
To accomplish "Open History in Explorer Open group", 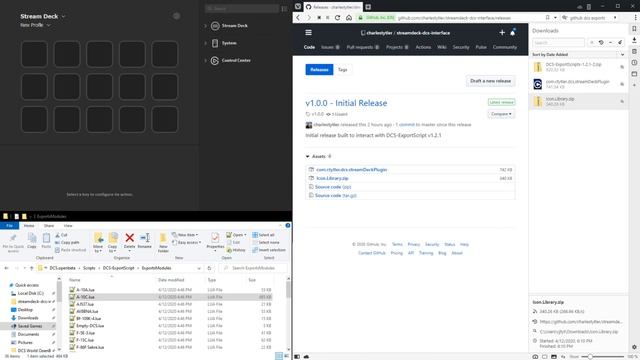I will click(x=236, y=250).
